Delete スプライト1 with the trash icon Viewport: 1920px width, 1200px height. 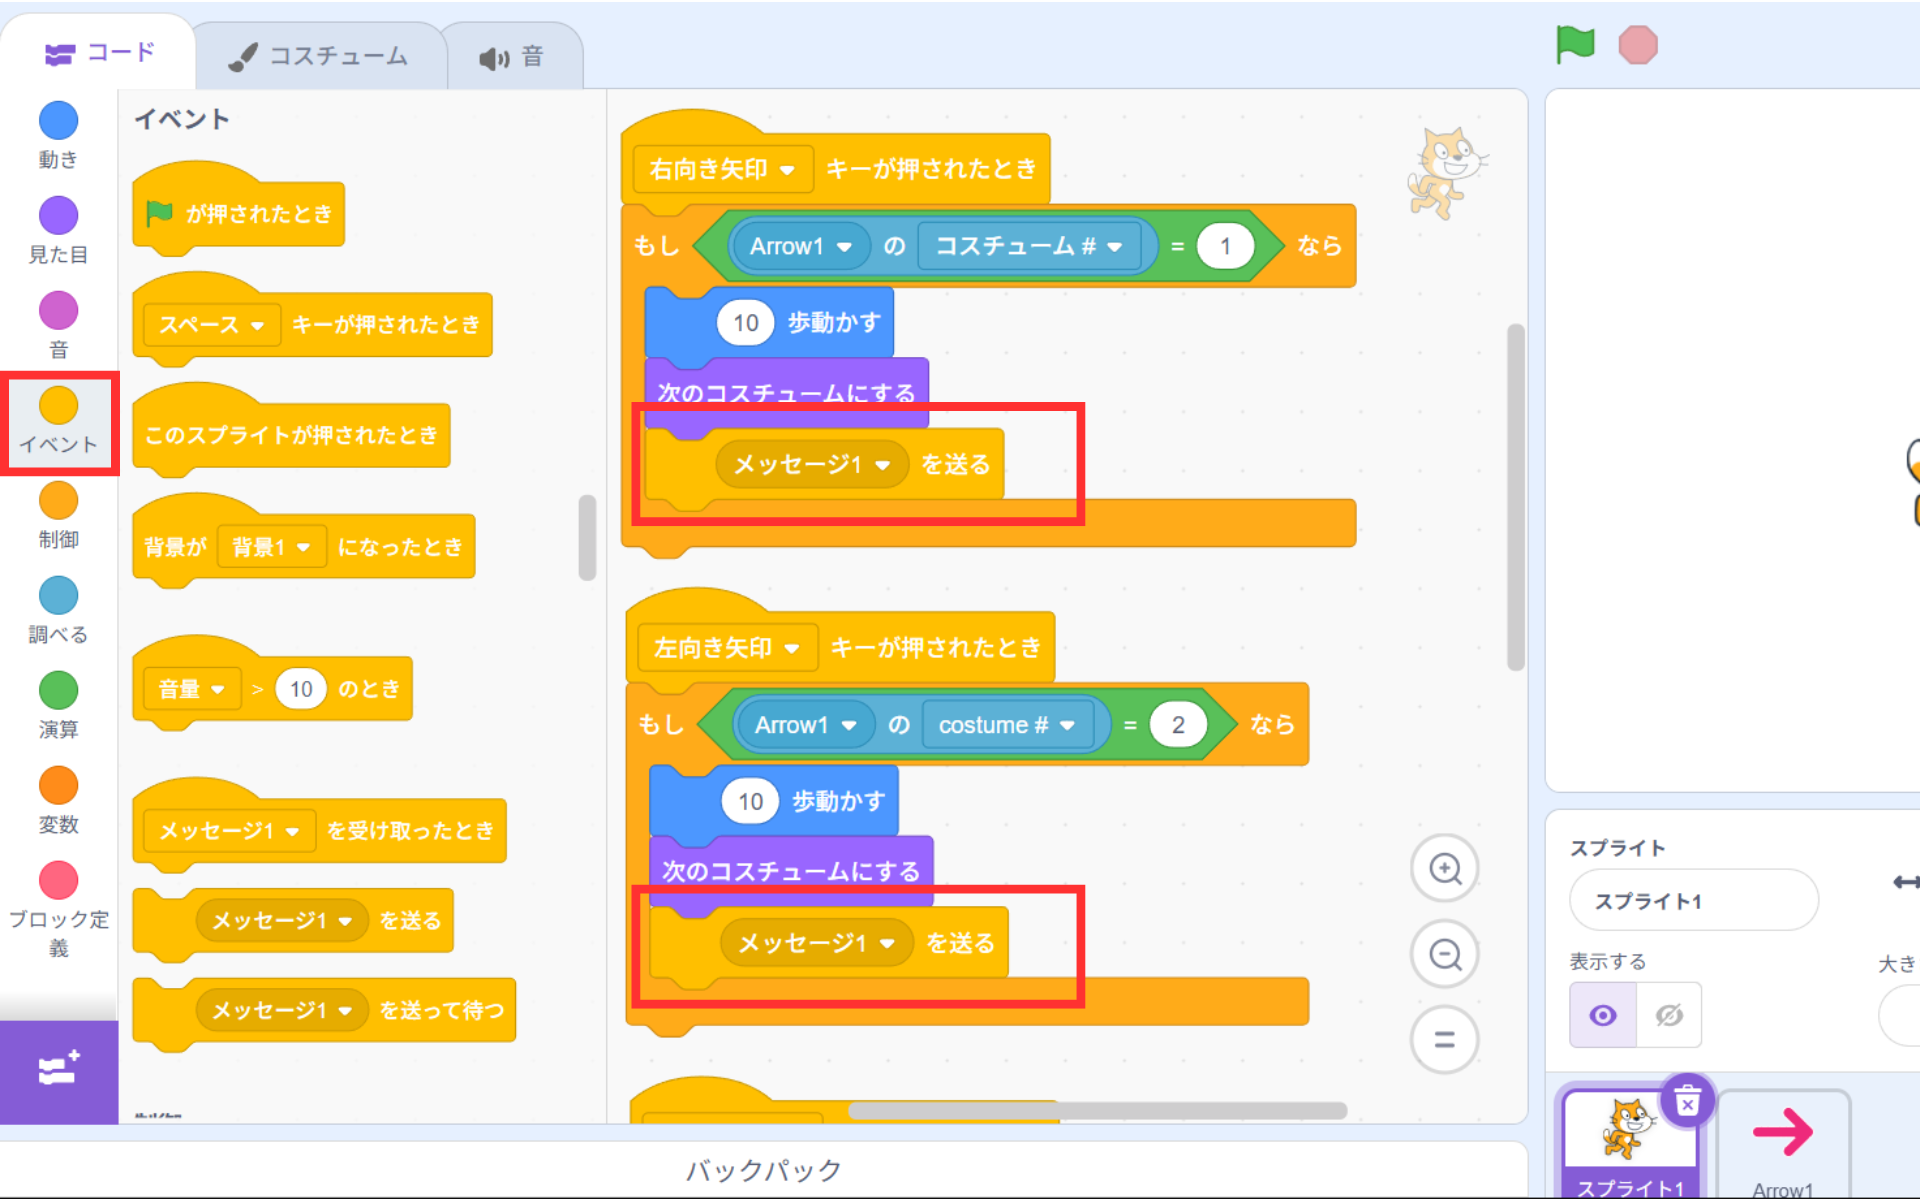coord(1687,1101)
